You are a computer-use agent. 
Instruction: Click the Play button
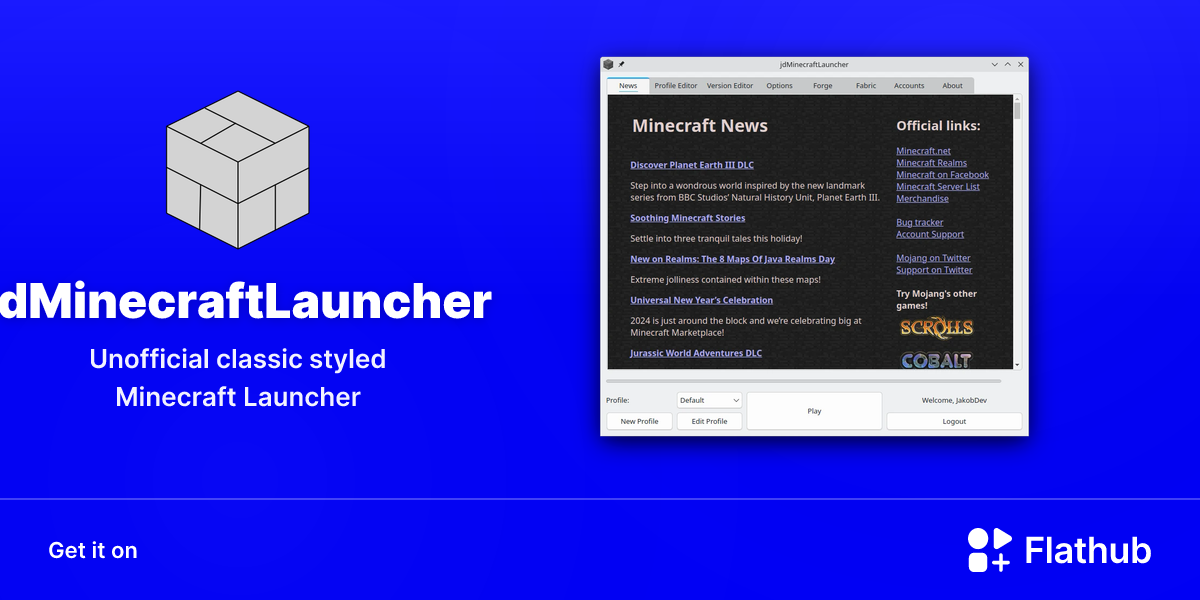(x=814, y=411)
